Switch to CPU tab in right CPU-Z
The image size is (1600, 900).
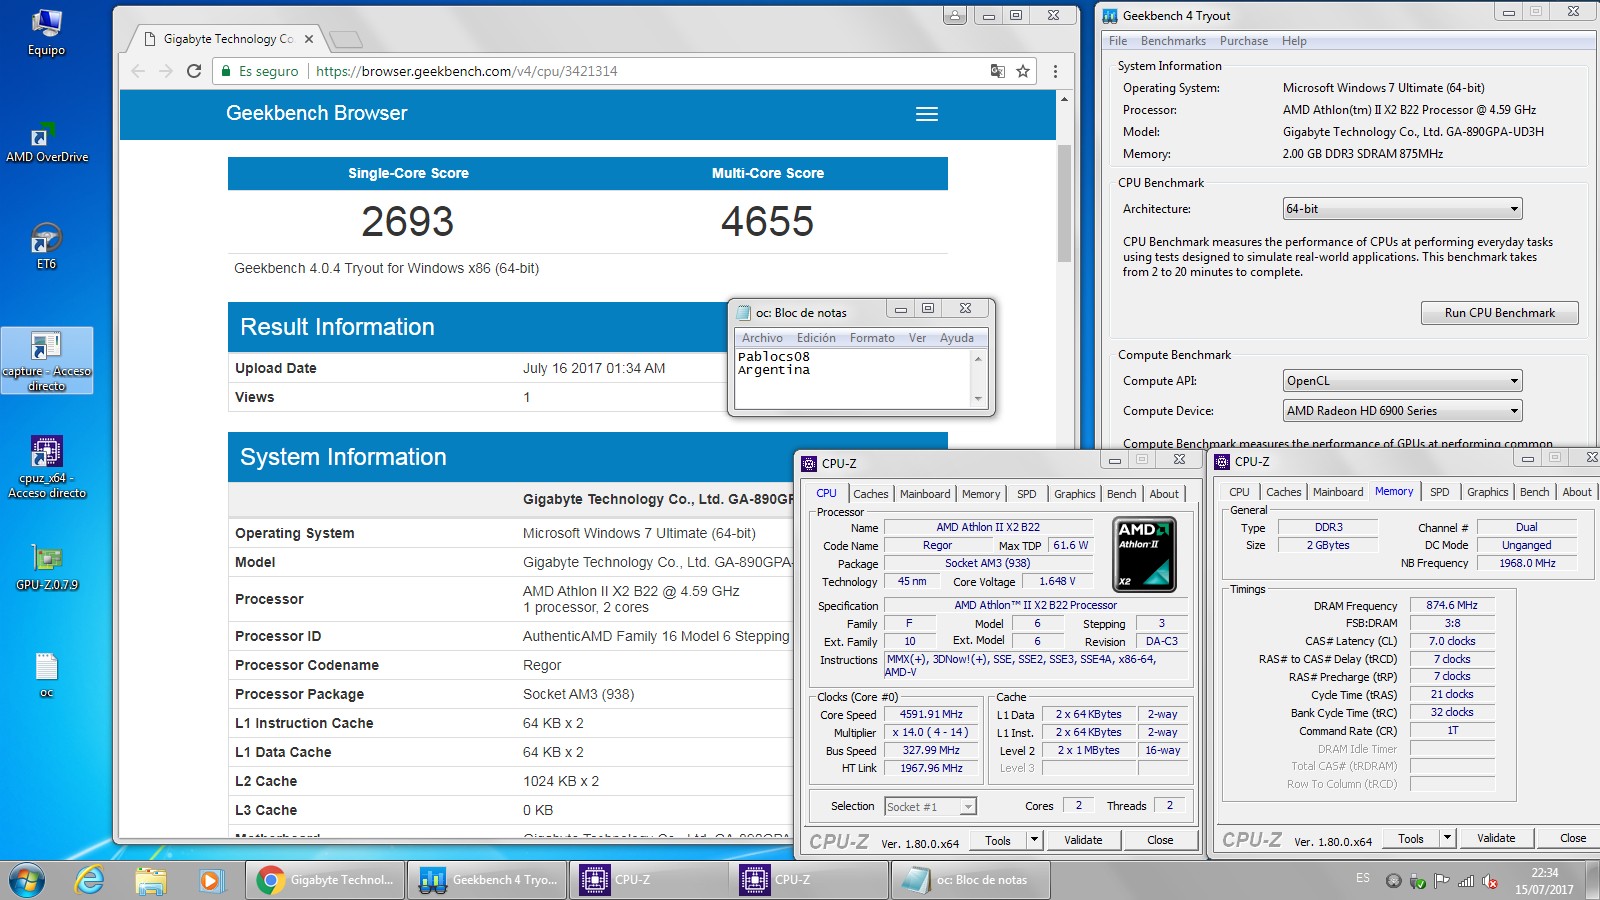1239,492
